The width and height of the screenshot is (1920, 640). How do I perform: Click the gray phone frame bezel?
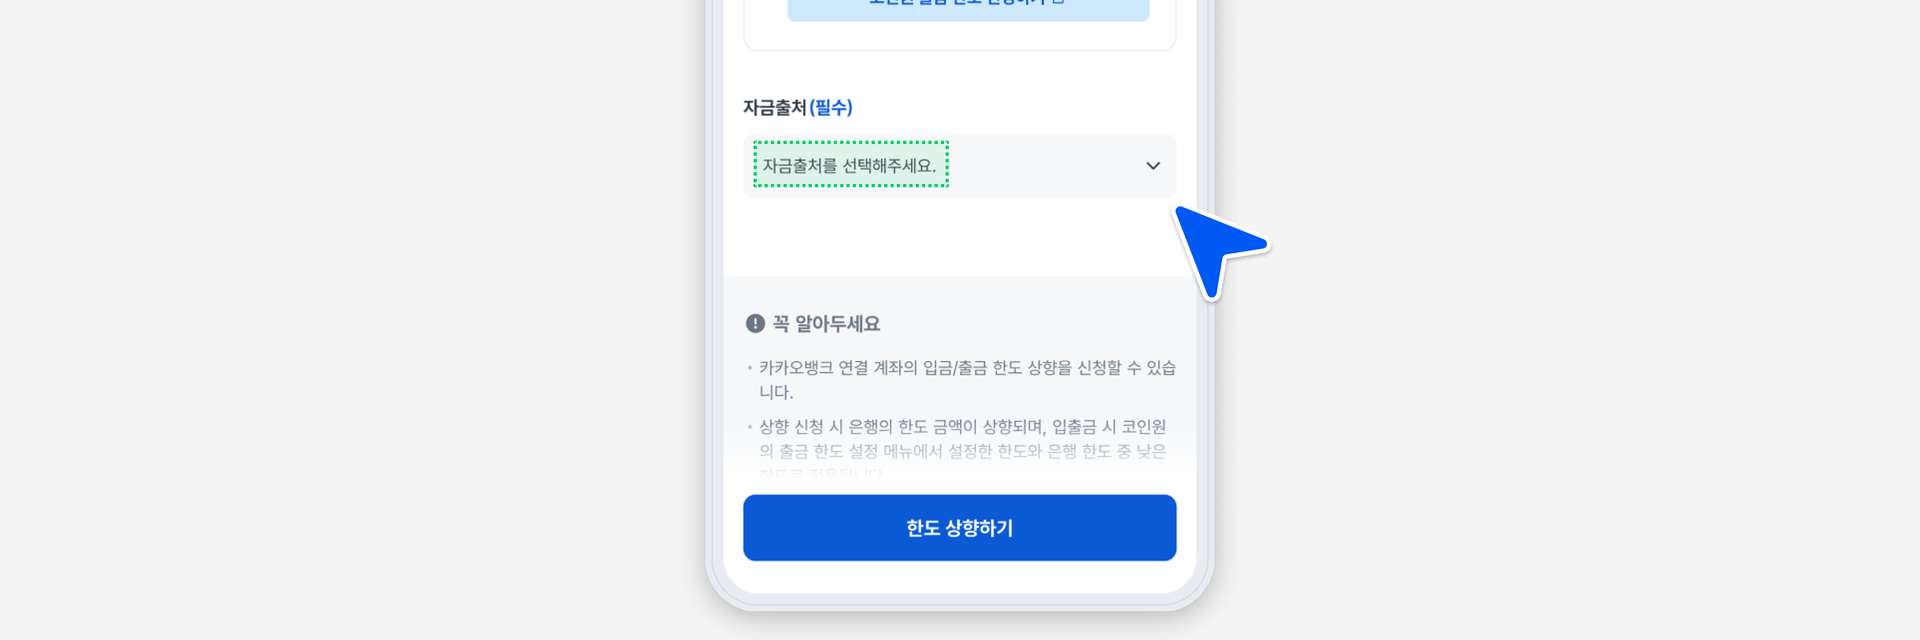pyautogui.click(x=714, y=300)
